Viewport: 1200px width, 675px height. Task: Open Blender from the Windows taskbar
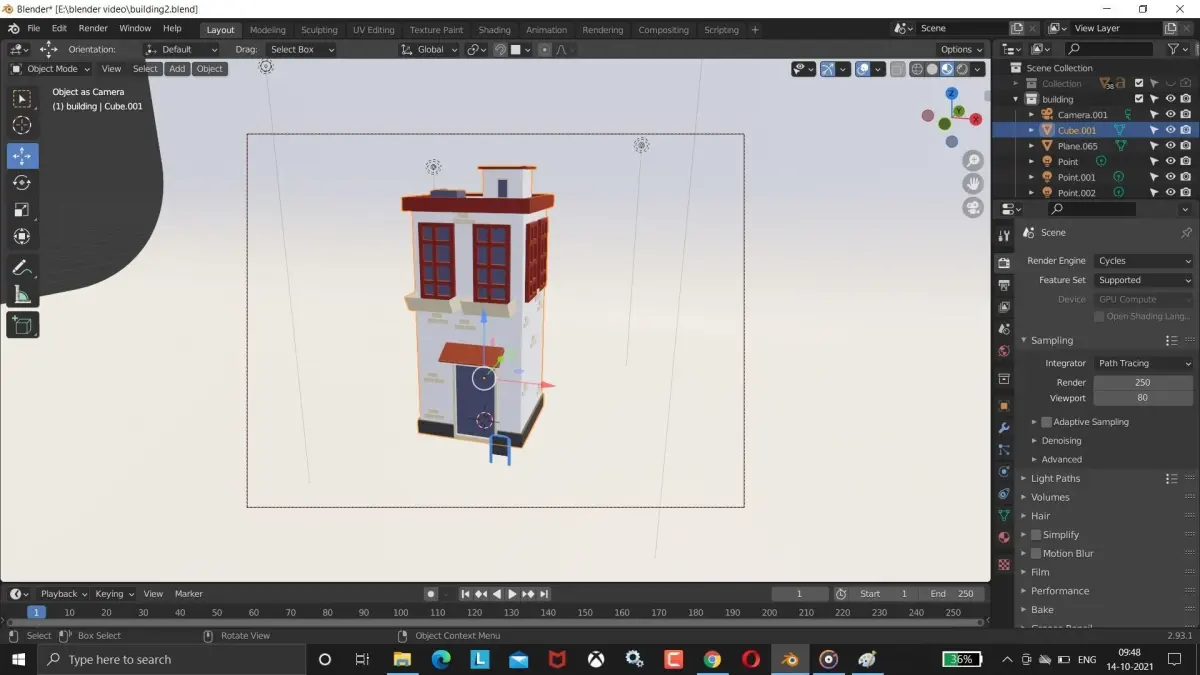pyautogui.click(x=790, y=660)
